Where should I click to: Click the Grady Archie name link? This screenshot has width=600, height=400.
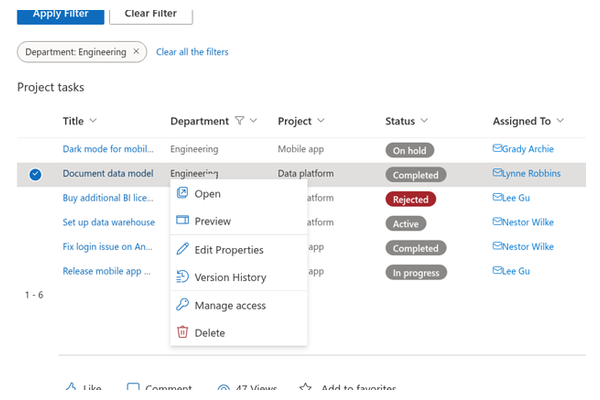(x=528, y=149)
